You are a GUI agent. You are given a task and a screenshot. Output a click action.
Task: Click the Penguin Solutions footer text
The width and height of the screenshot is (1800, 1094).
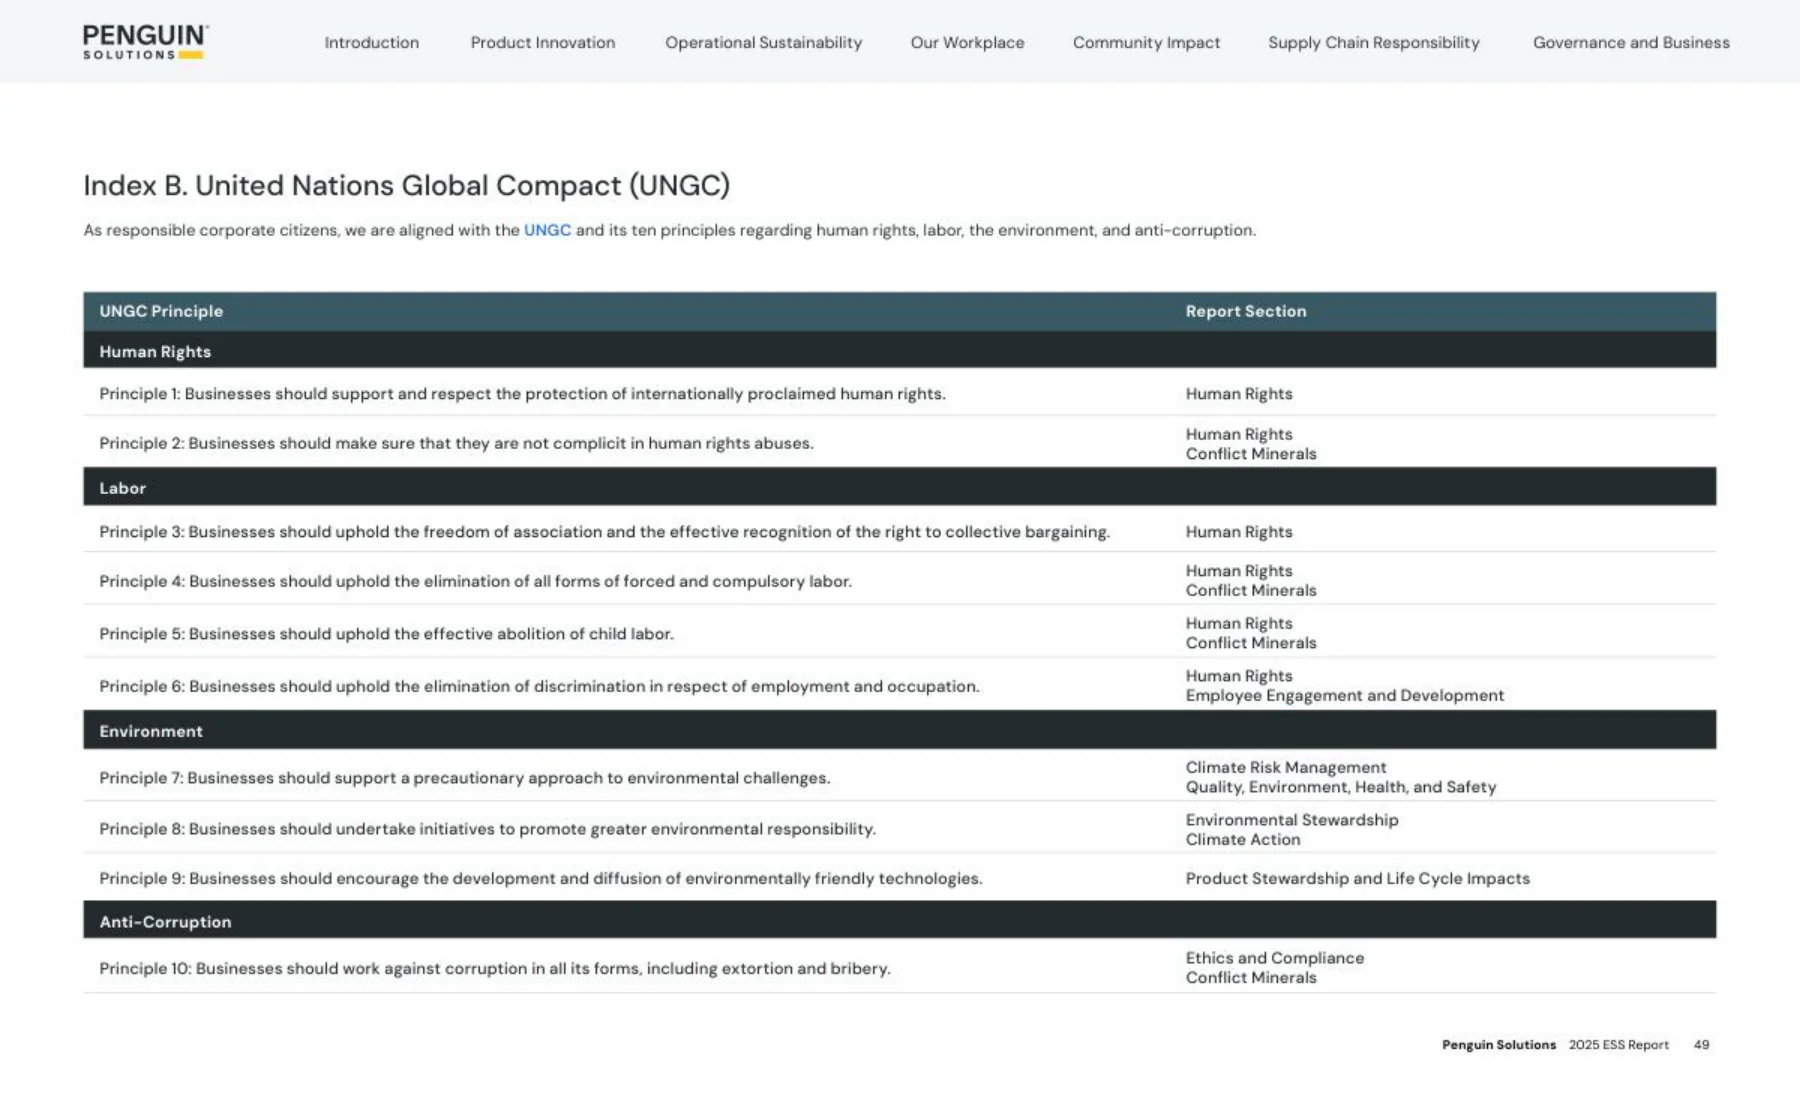tap(1499, 1045)
